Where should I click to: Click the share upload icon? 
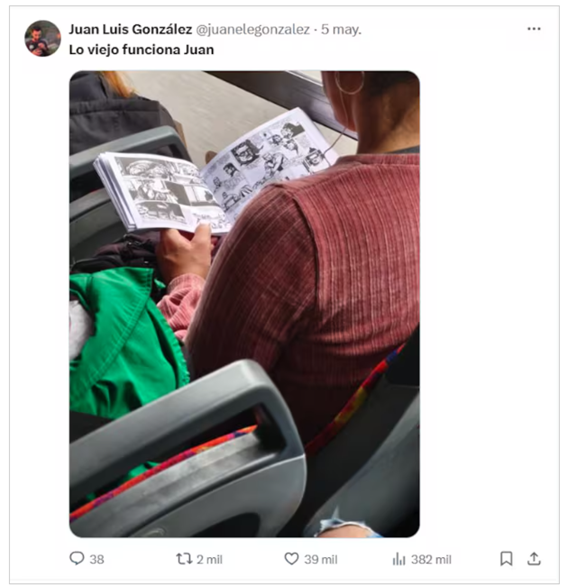[x=534, y=559]
